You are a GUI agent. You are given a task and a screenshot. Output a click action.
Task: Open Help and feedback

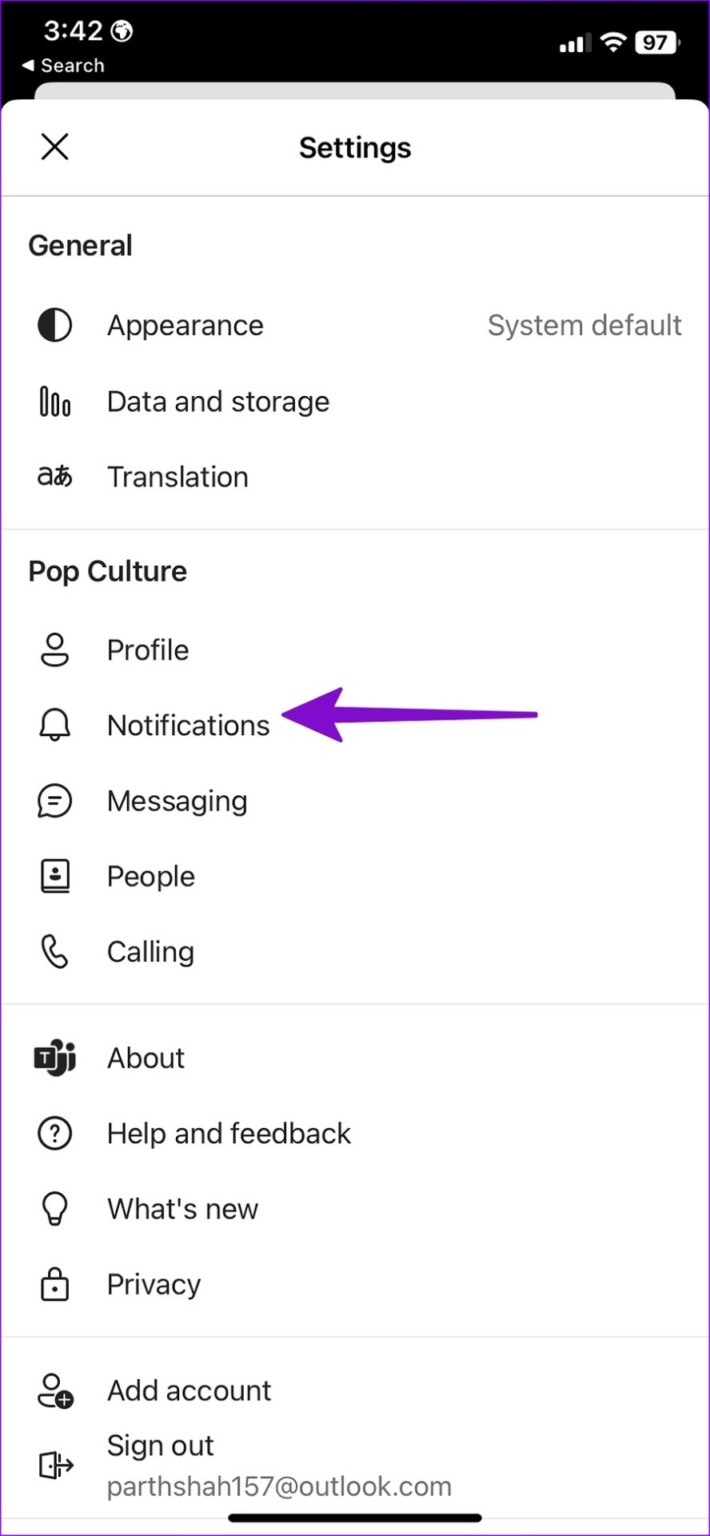[228, 1133]
